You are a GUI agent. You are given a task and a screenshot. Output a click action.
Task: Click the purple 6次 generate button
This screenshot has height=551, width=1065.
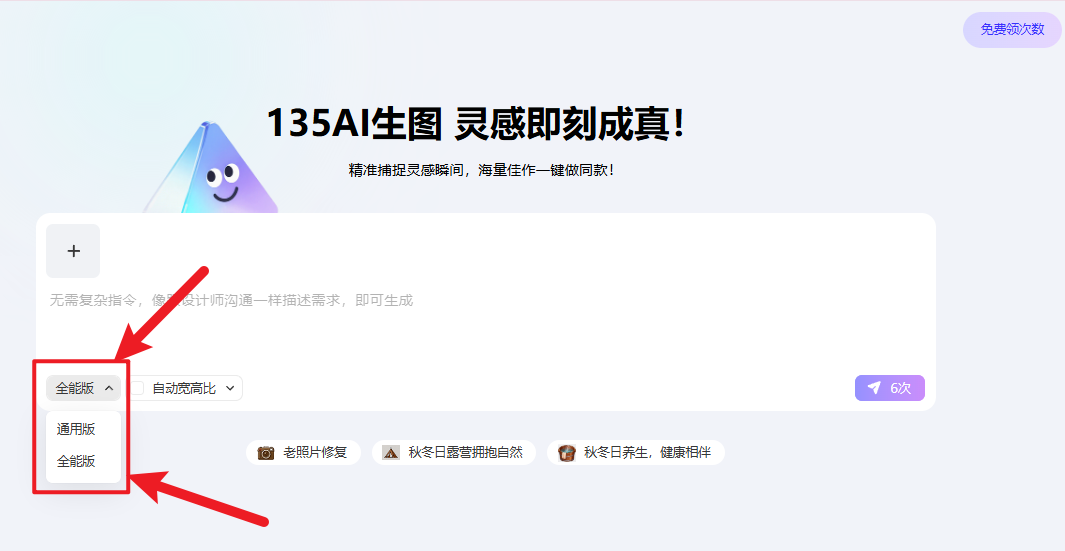890,388
